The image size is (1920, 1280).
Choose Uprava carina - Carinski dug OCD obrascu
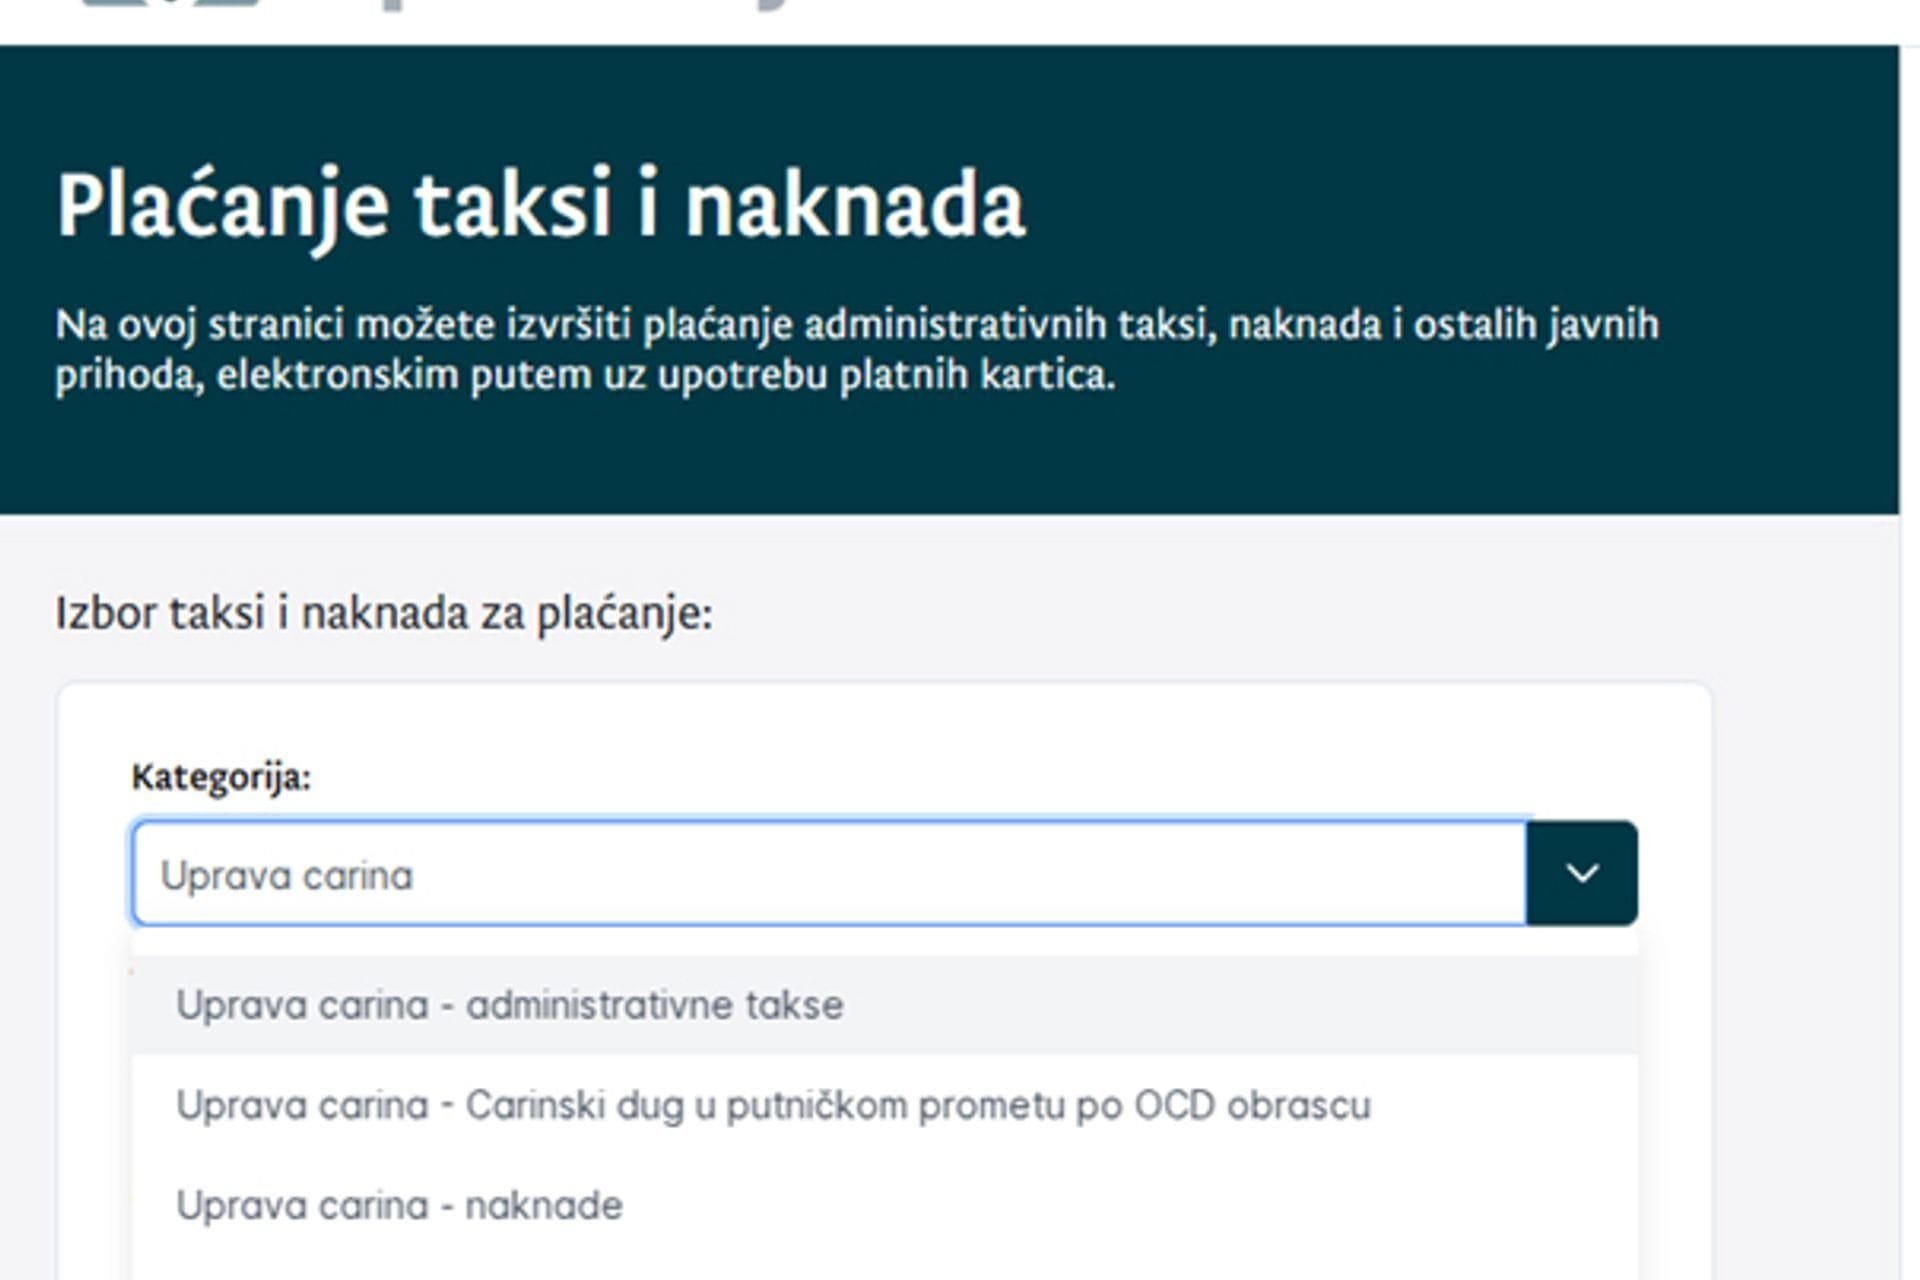(885, 1105)
